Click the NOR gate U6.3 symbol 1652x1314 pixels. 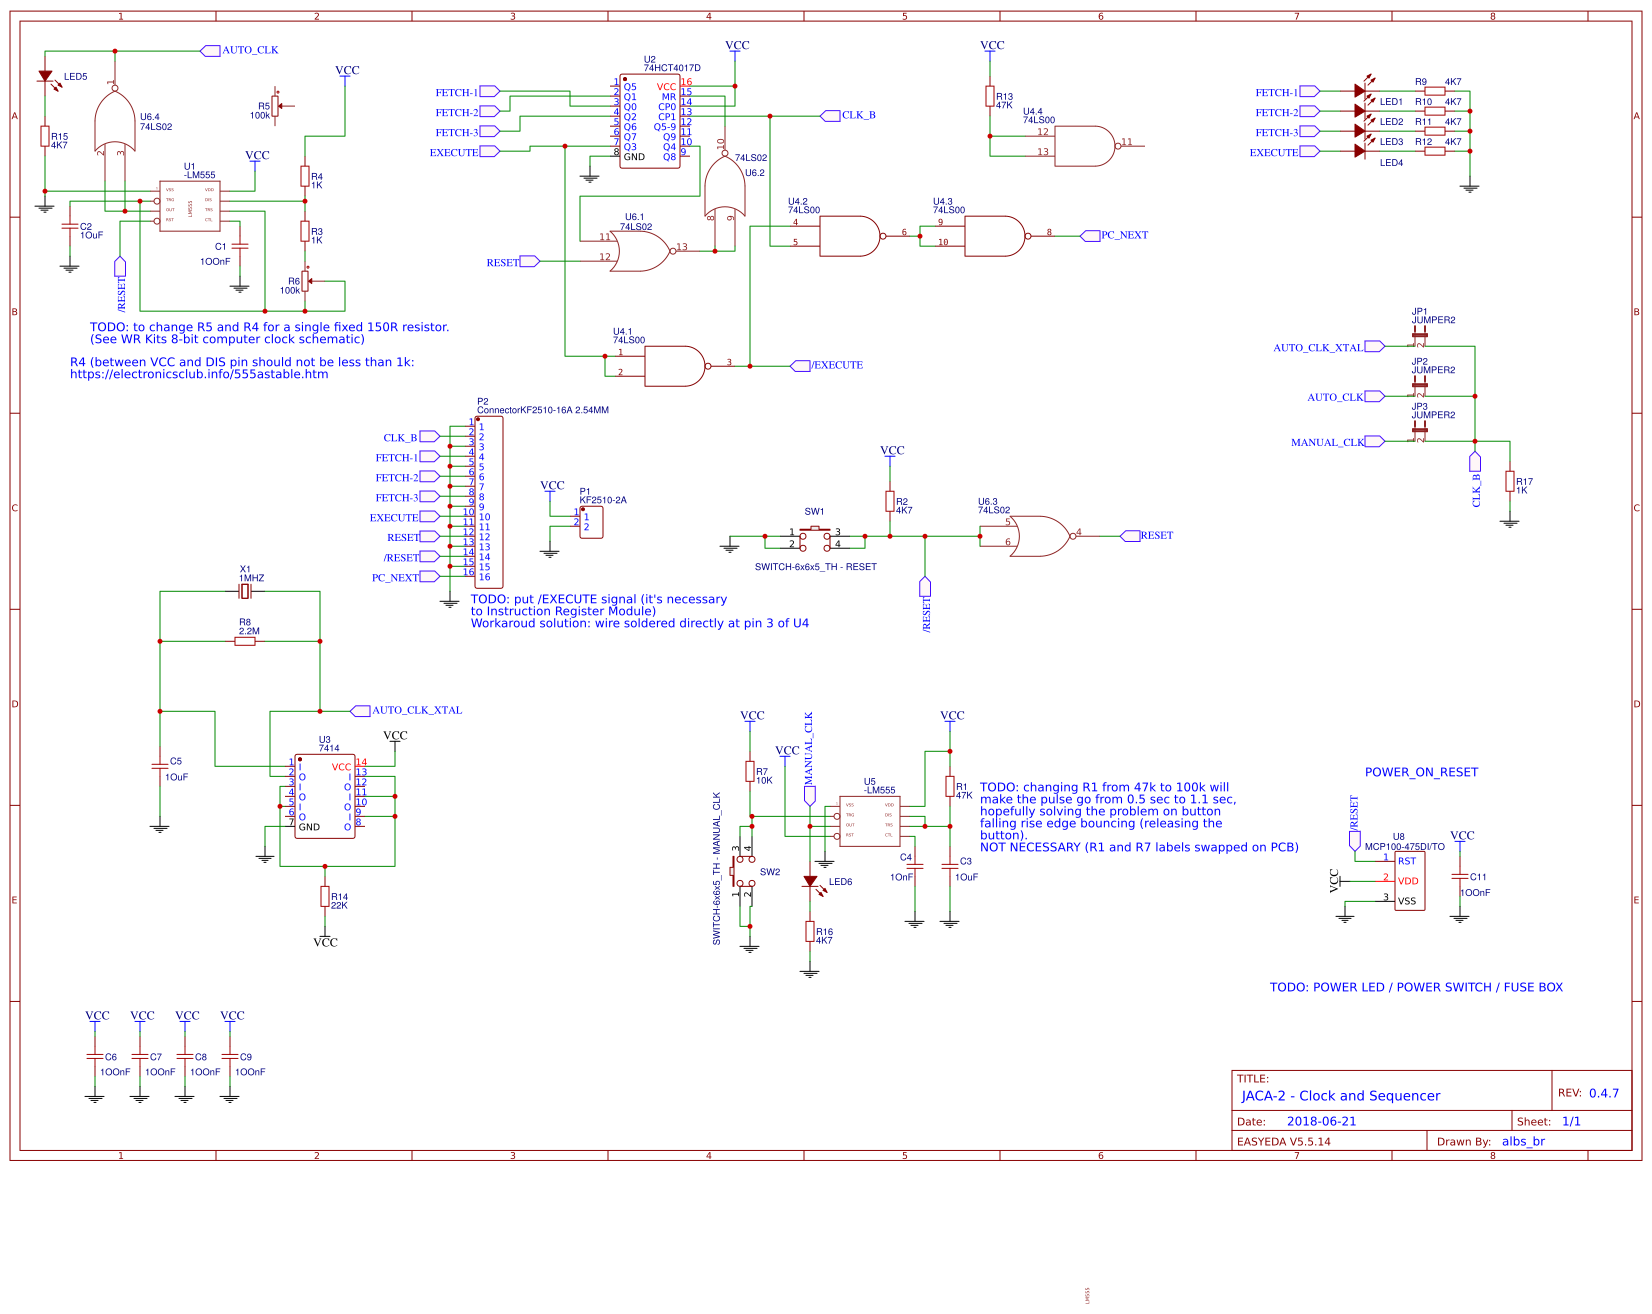tap(1040, 535)
